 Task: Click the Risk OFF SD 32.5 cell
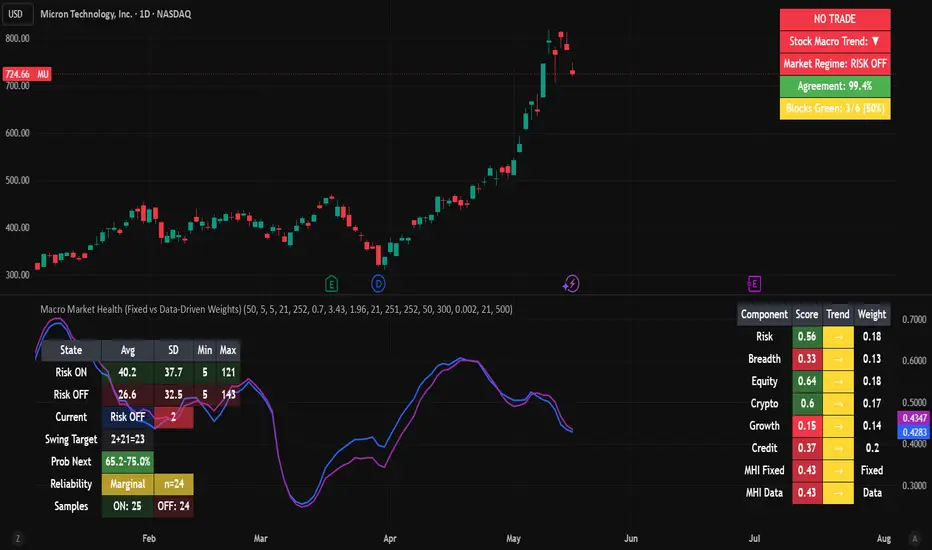pos(174,395)
